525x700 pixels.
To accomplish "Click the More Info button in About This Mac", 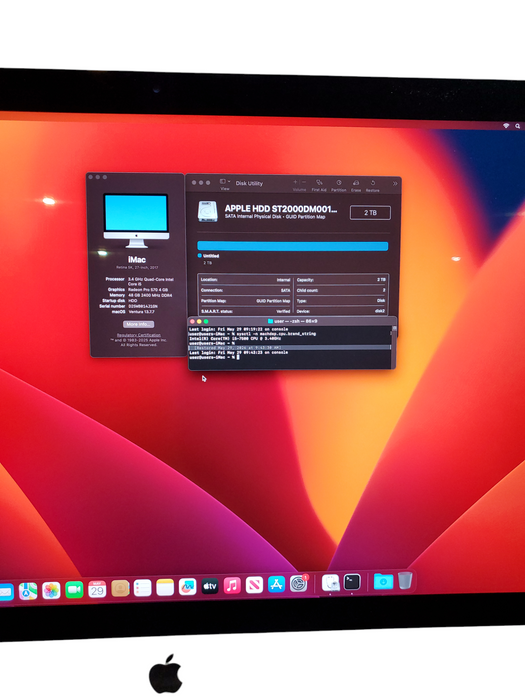I will pyautogui.click(x=138, y=324).
